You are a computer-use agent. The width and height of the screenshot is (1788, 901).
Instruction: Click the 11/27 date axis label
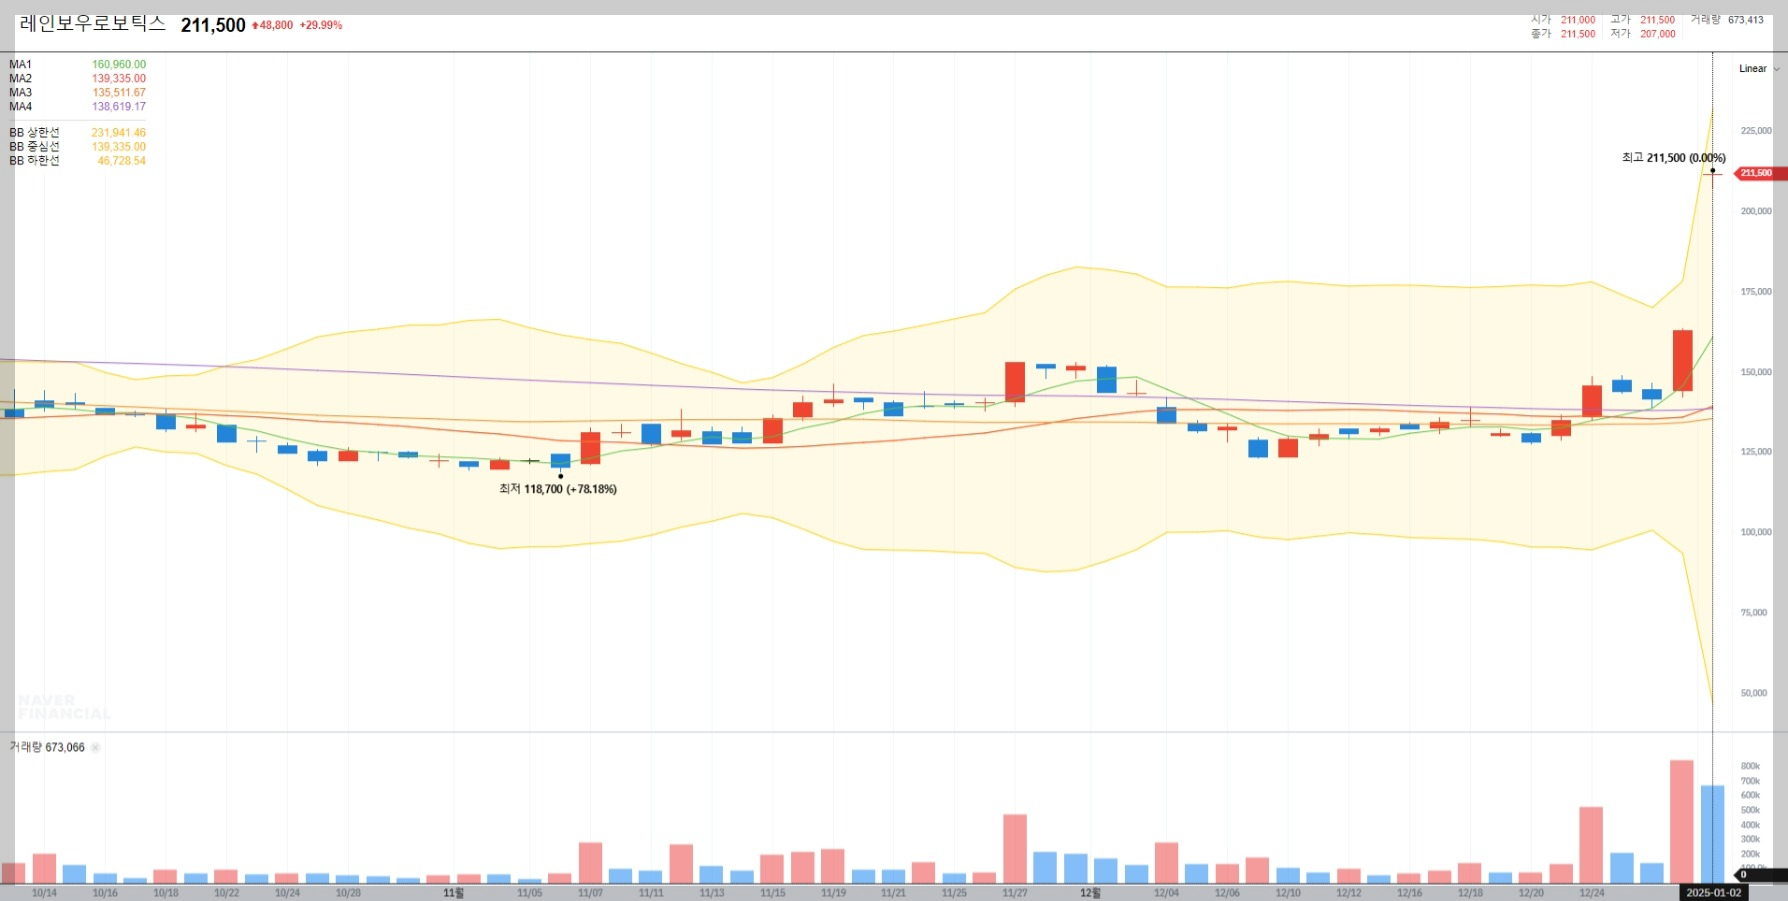click(1014, 893)
